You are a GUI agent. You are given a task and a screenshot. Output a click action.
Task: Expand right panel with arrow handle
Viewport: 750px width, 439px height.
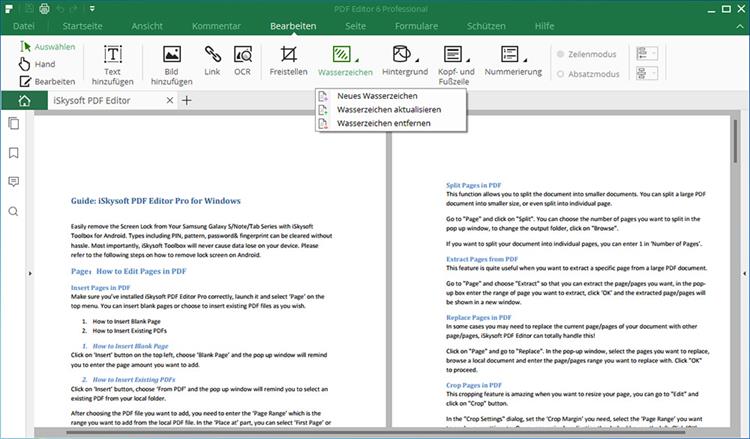pos(744,274)
